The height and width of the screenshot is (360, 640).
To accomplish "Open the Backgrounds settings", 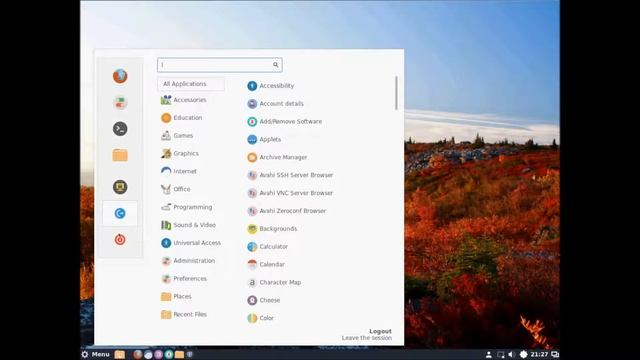I will [272, 229].
